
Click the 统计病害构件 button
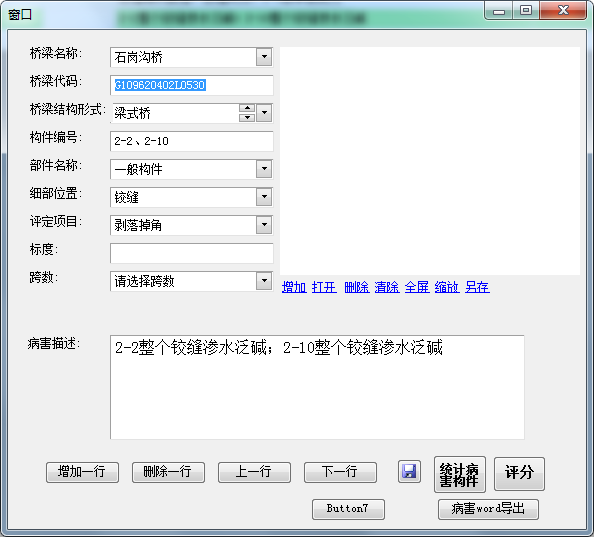pos(460,475)
